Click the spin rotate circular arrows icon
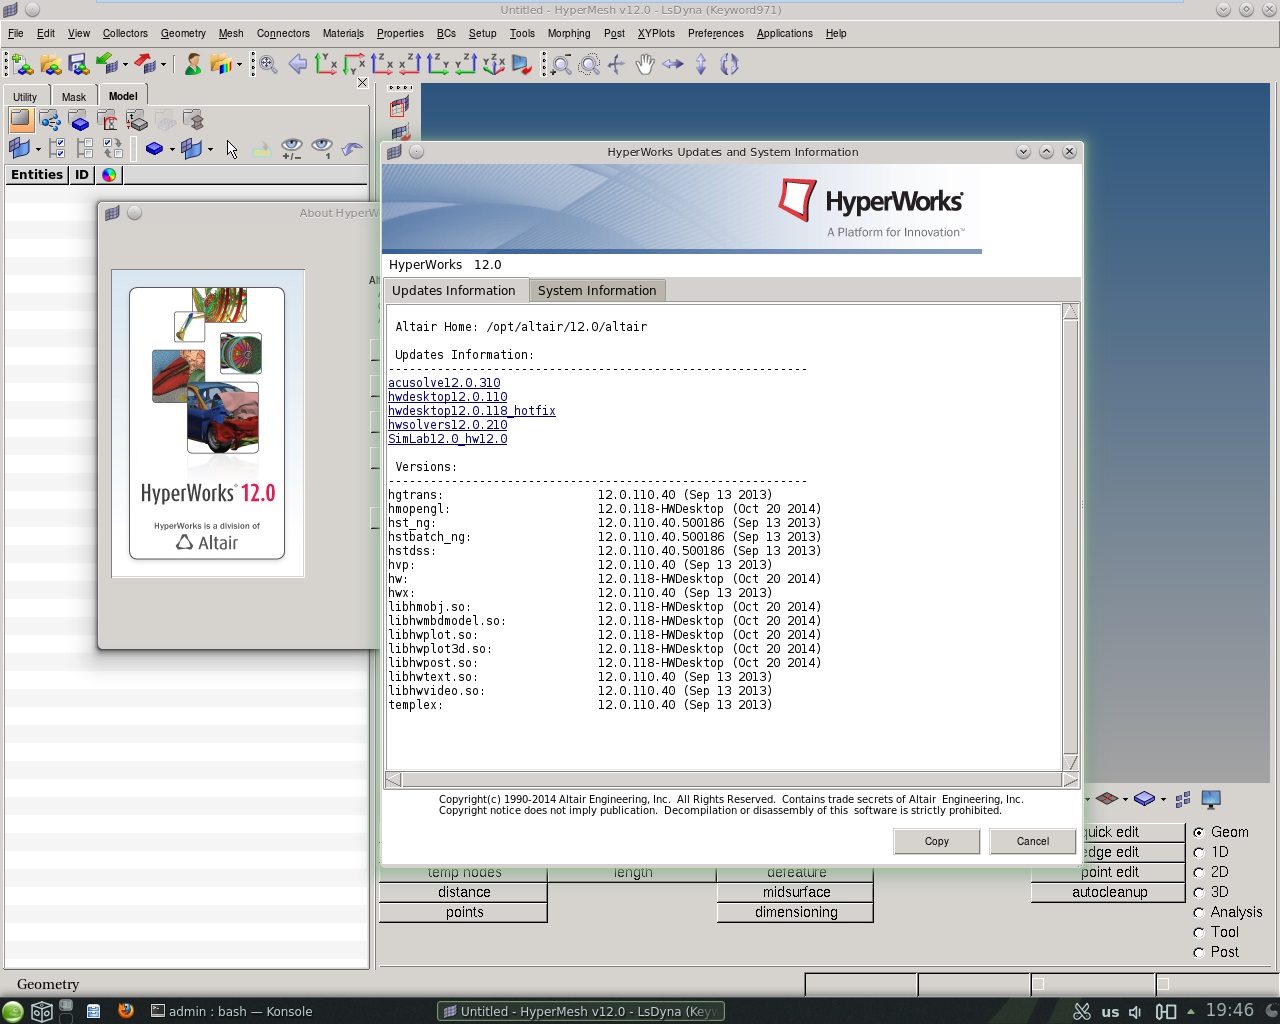Image resolution: width=1280 pixels, height=1024 pixels. [729, 65]
